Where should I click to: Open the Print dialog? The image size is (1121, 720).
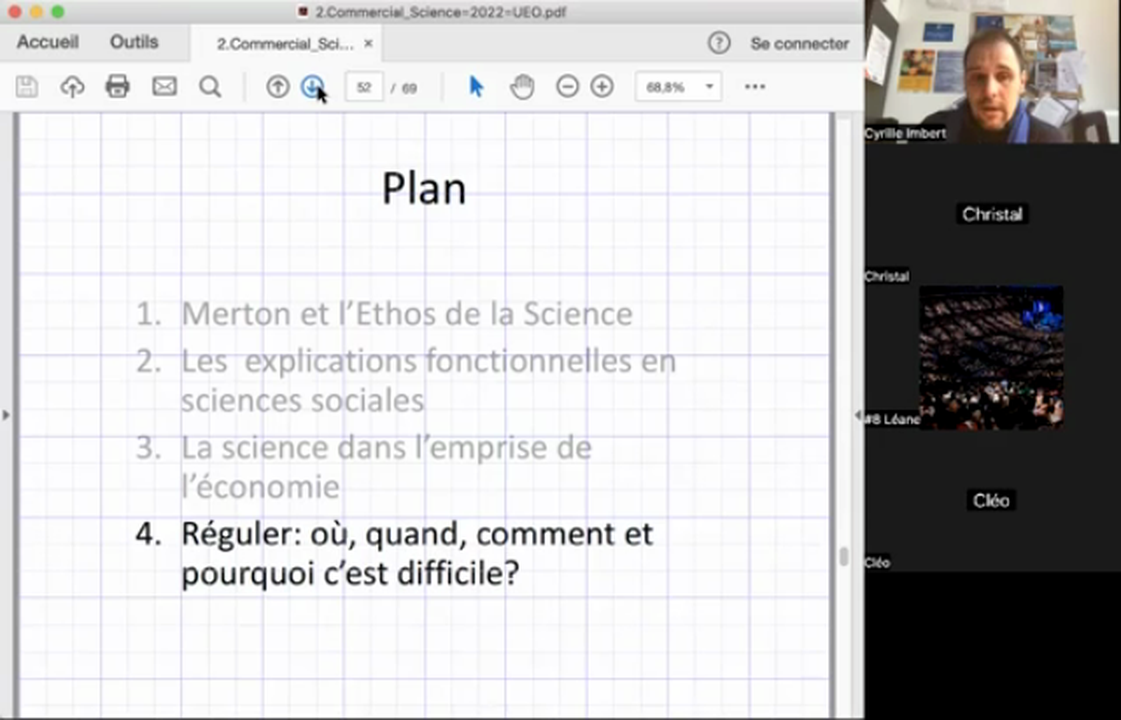pyautogui.click(x=117, y=87)
